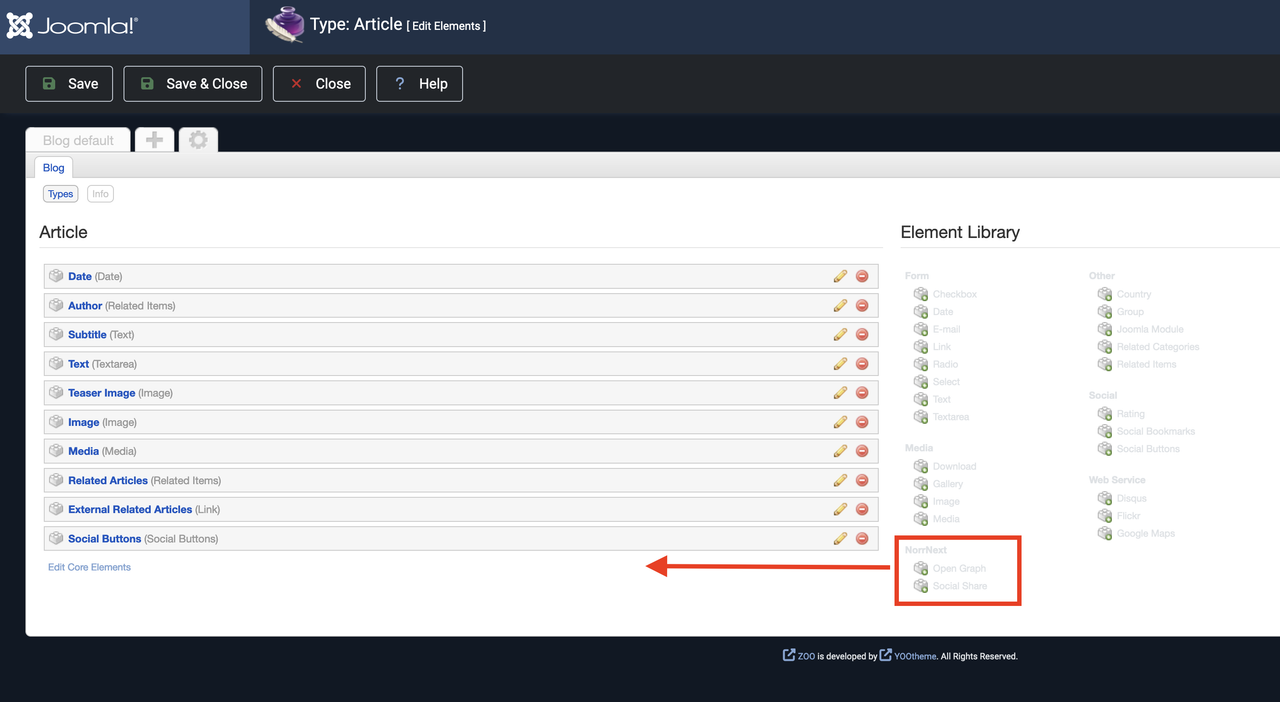Image resolution: width=1280 pixels, height=702 pixels.
Task: Delete the Teaser Image element
Action: (862, 393)
